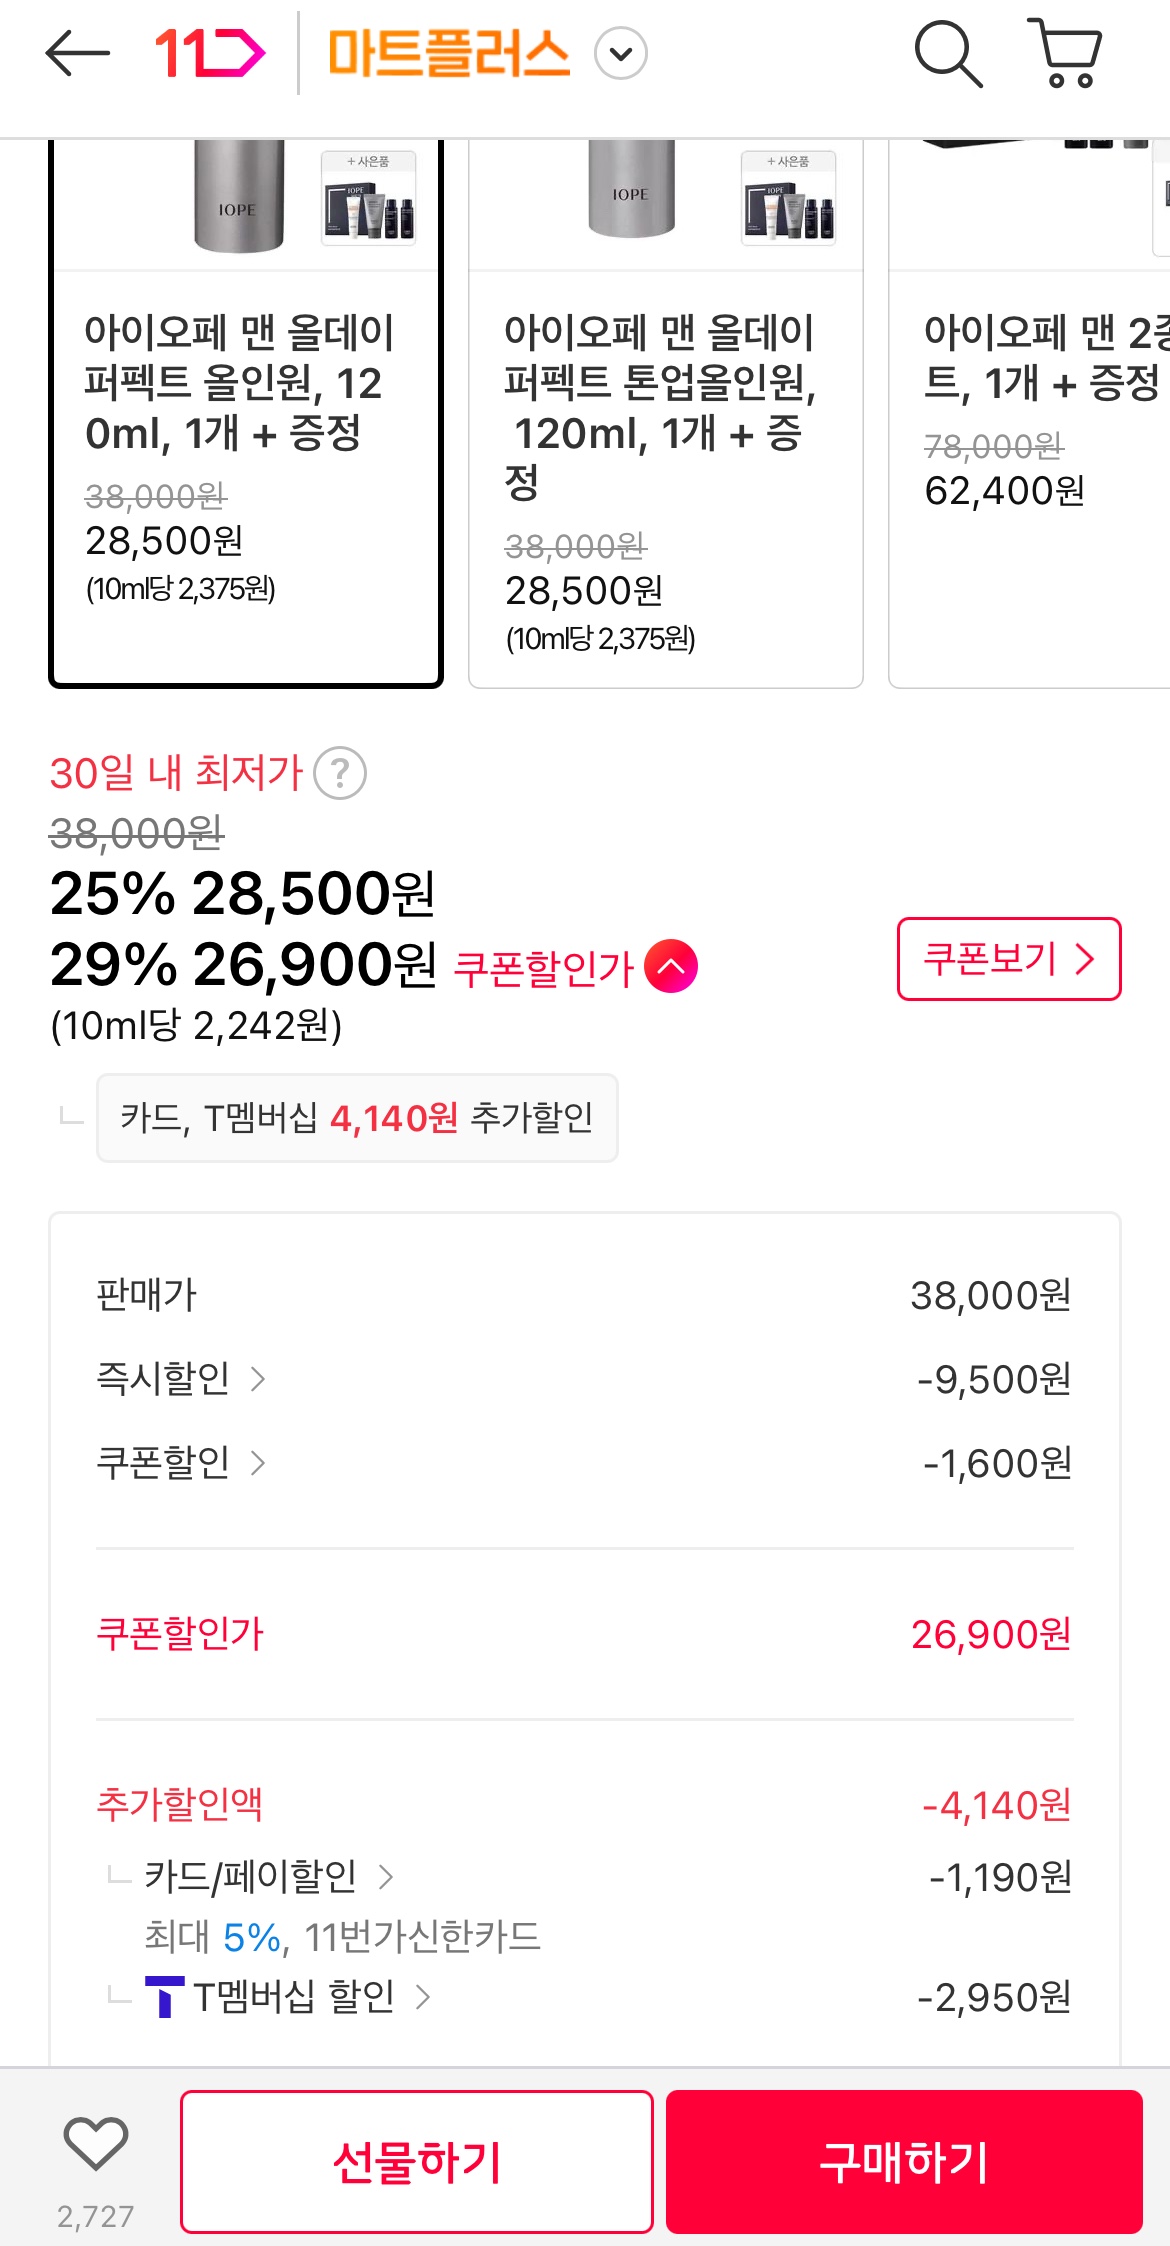Tap the 마트플러스 category title
This screenshot has height=2246, width=1170.
(449, 54)
